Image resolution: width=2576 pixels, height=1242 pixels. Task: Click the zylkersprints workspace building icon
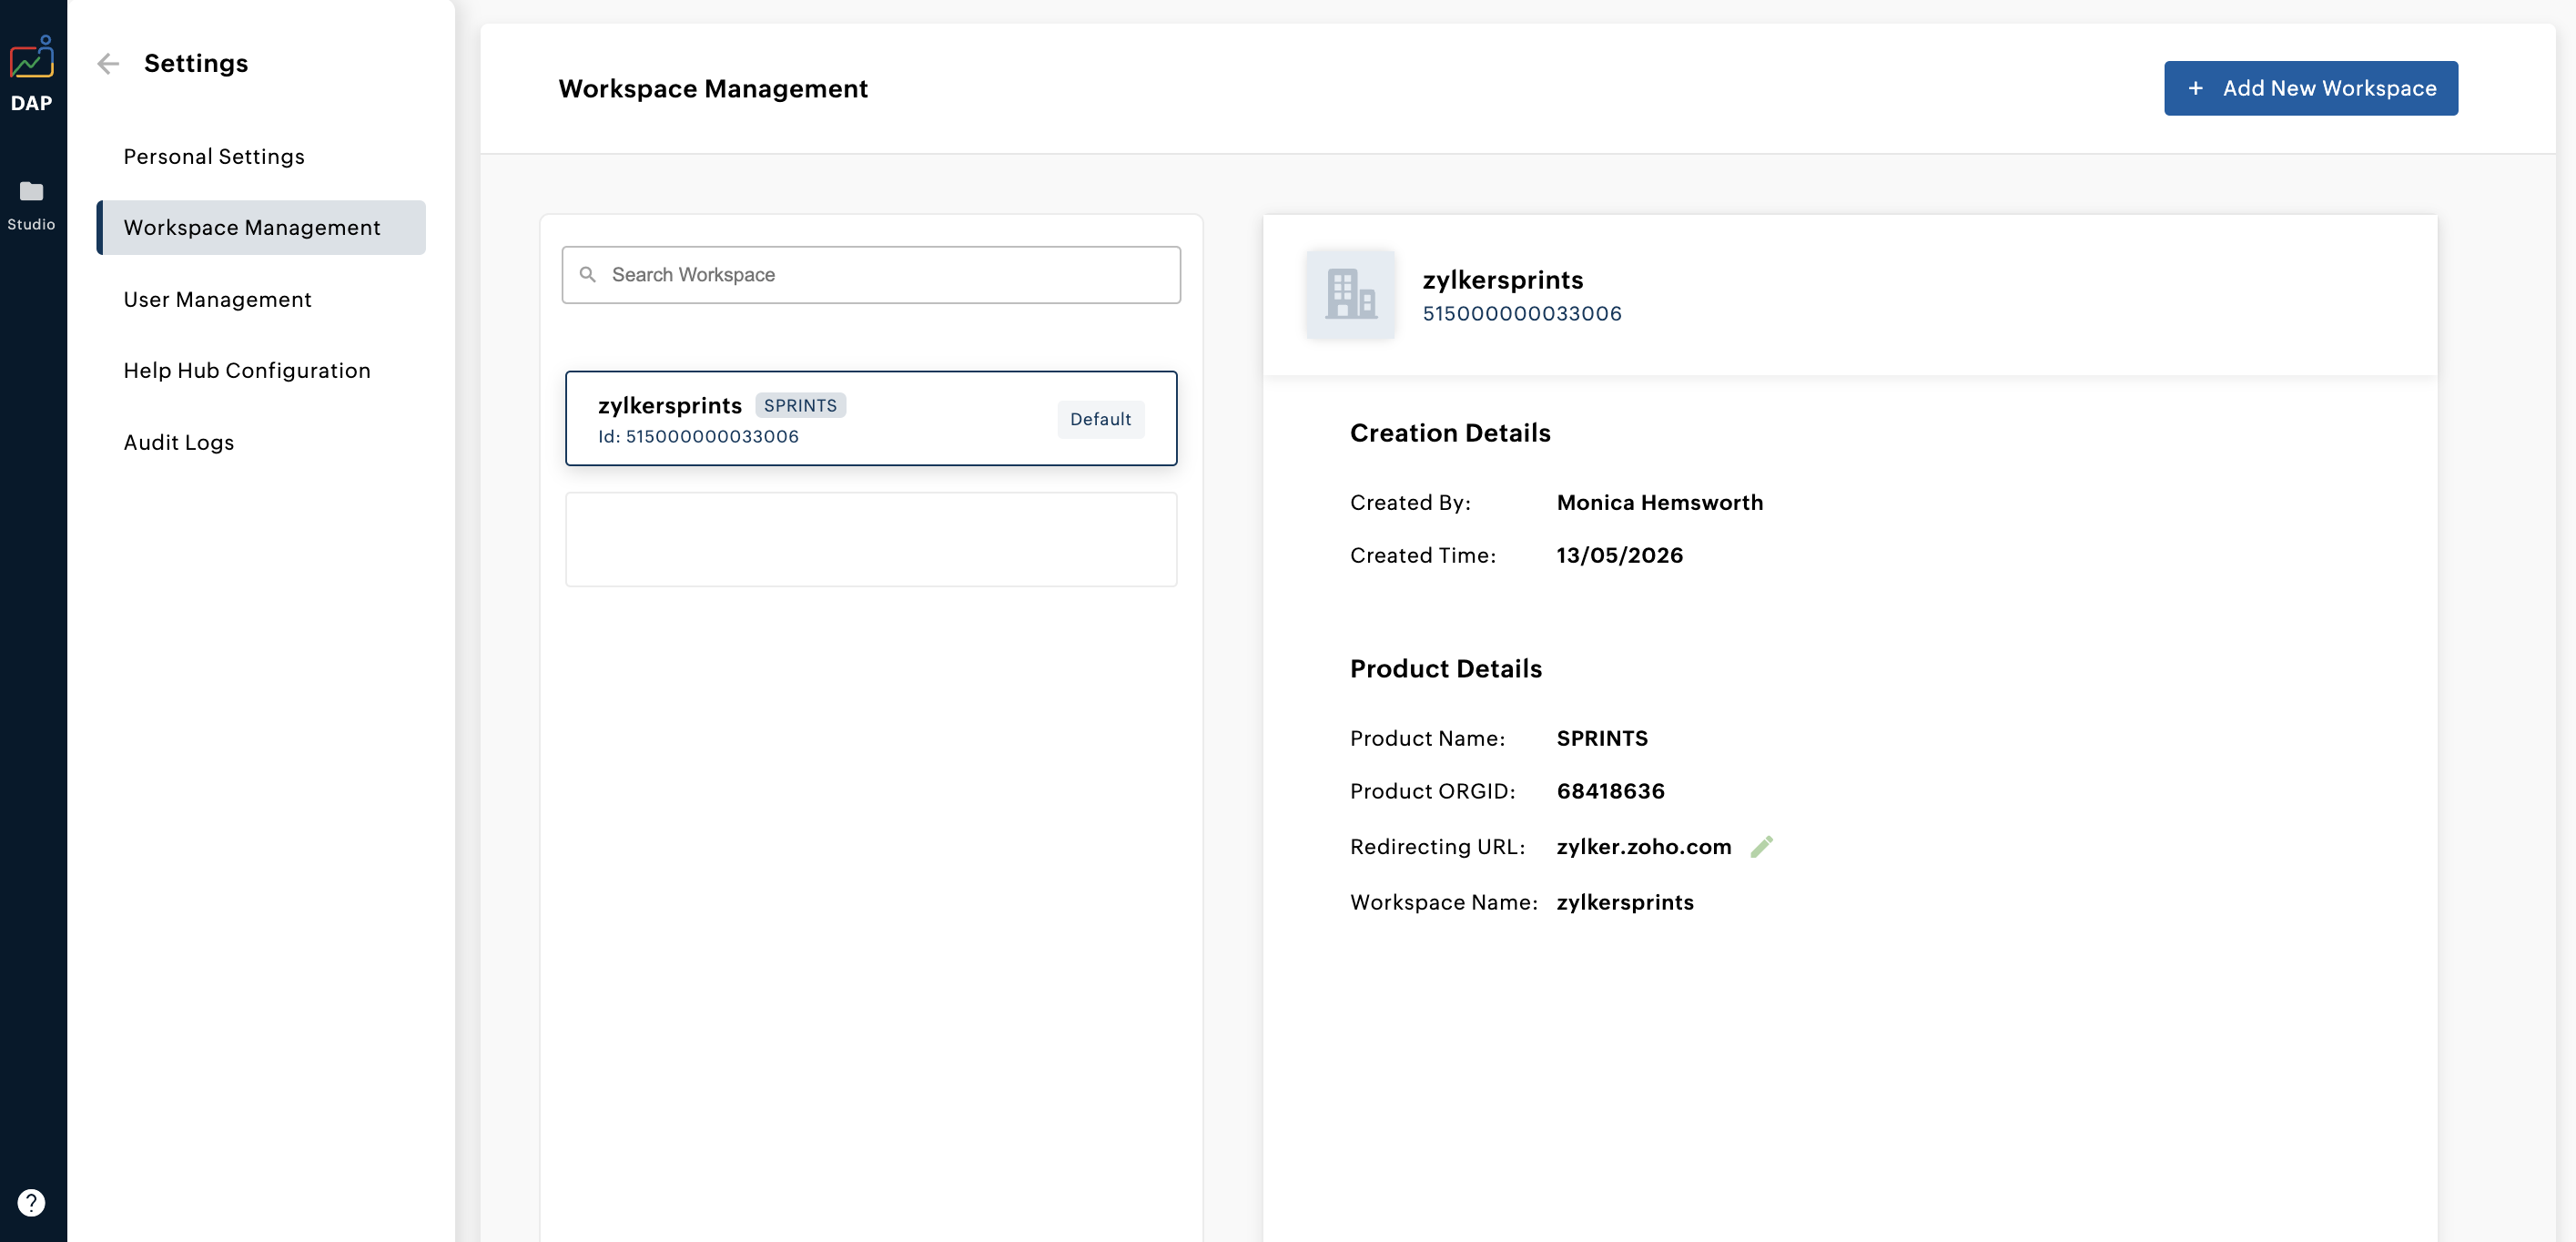point(1350,294)
